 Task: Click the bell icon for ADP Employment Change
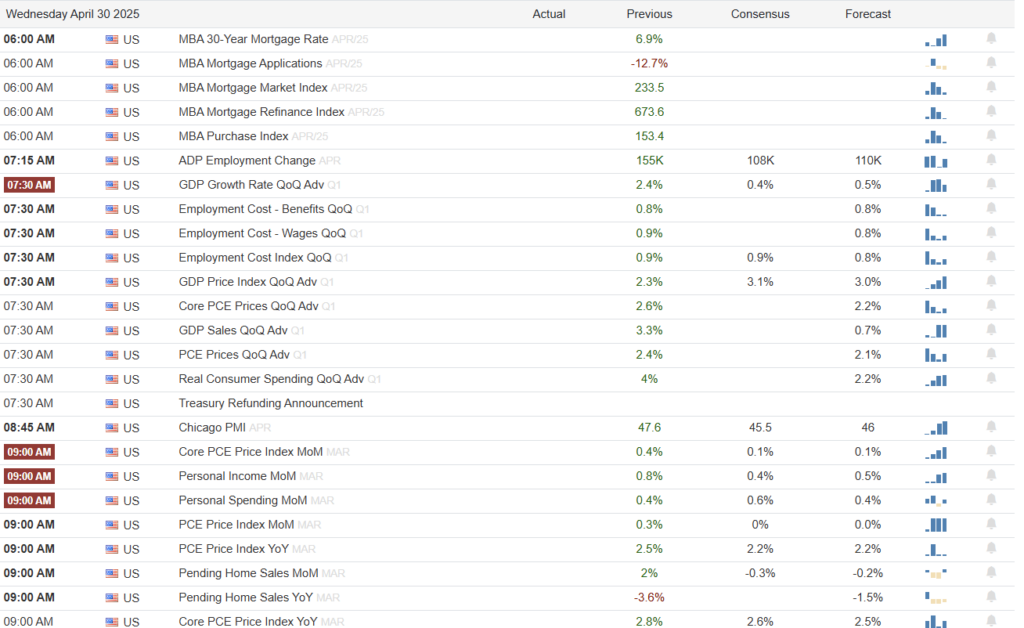coord(991,160)
